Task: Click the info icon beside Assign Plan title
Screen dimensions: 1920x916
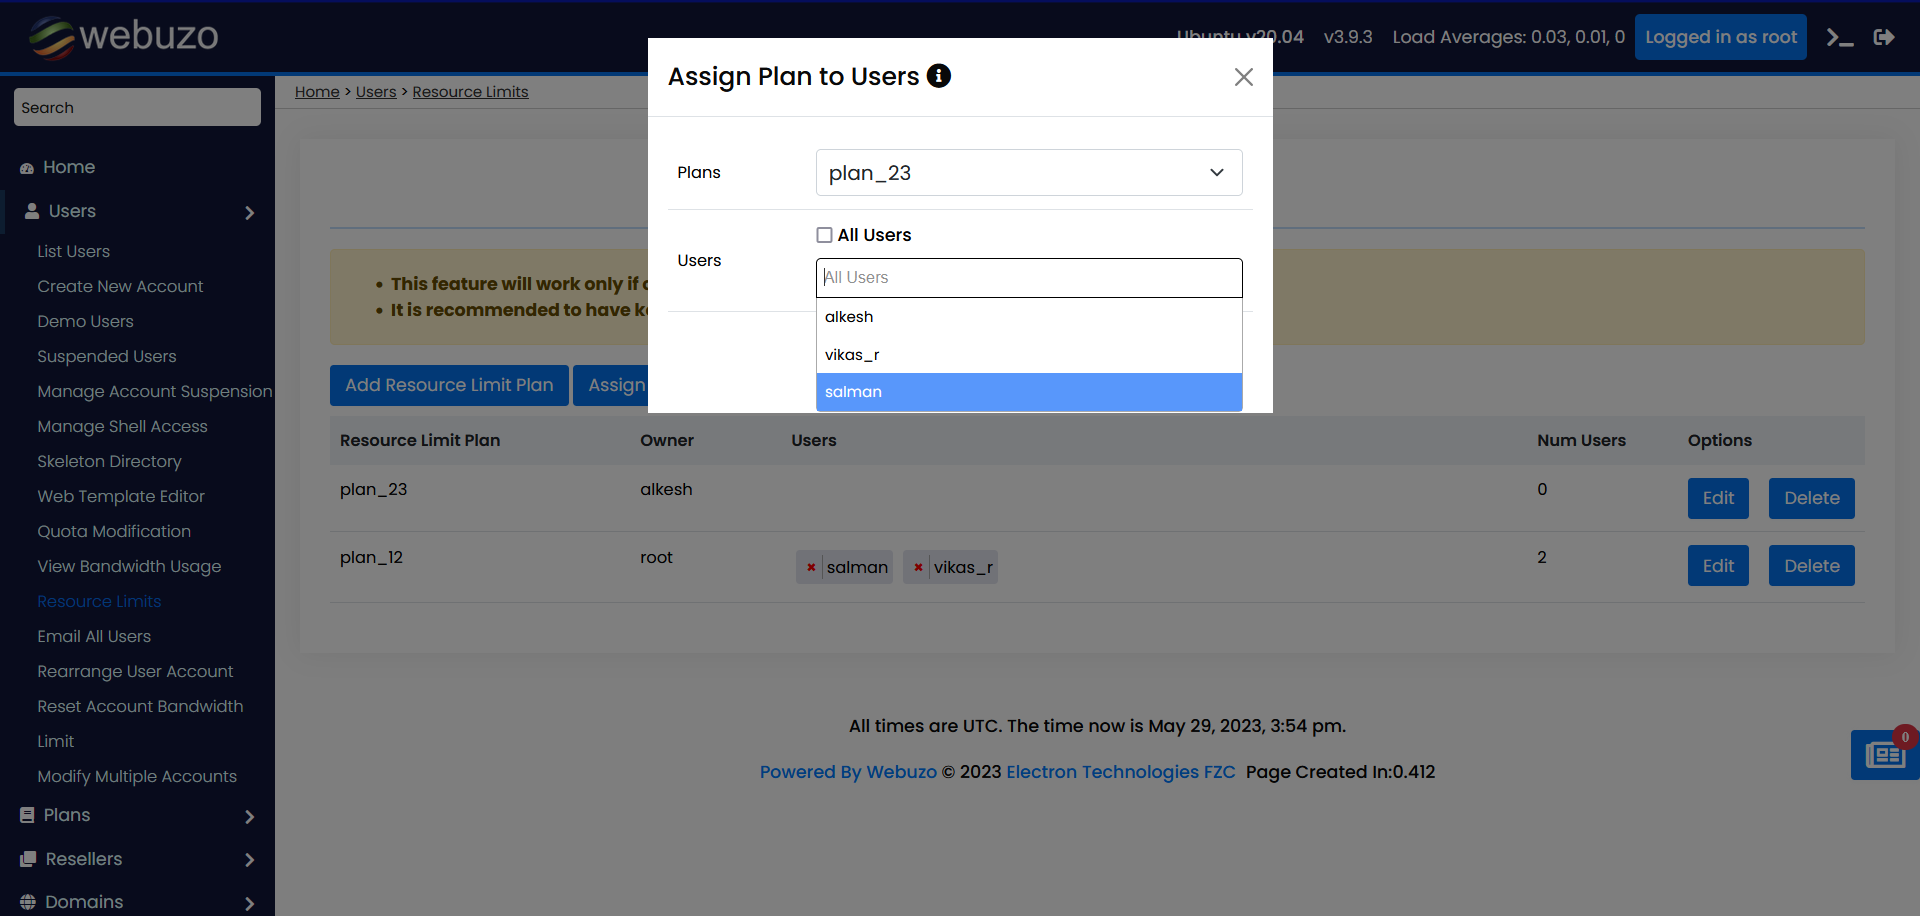Action: pos(938,76)
